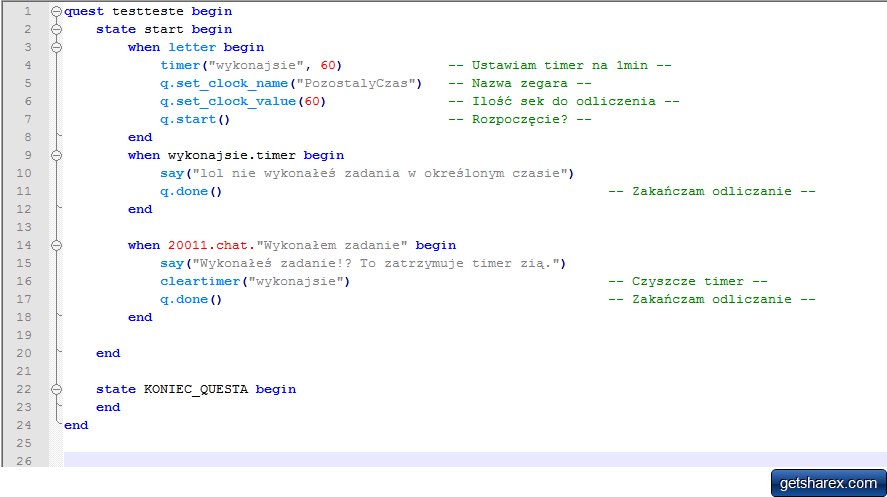
Task: Click line number 26 in the gutter
Action: (24, 461)
